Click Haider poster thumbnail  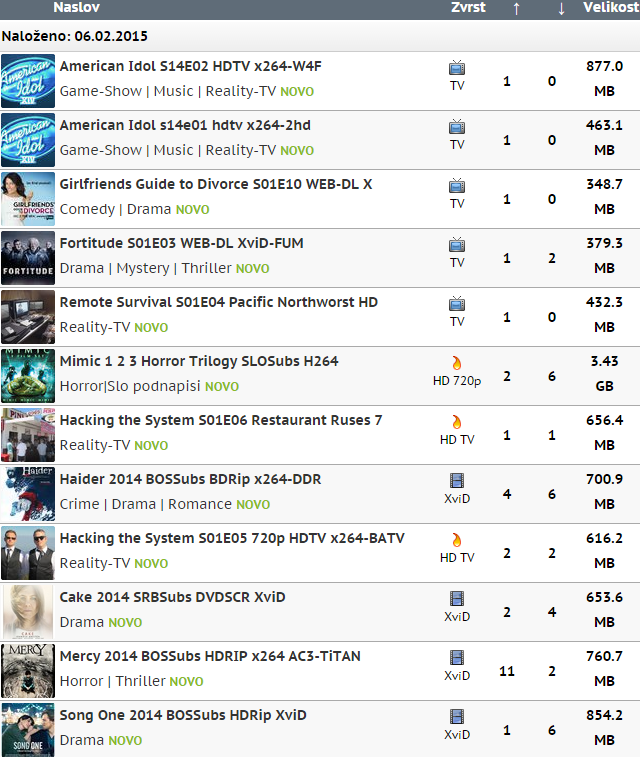pos(28,494)
